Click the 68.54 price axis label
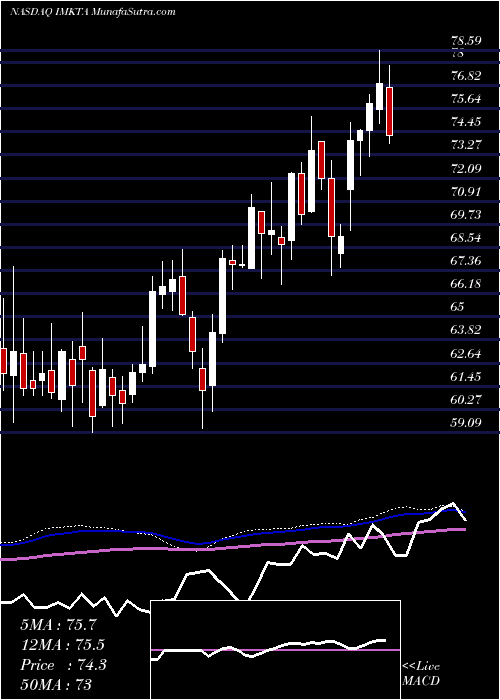This screenshot has width=500, height=700. coord(466,238)
